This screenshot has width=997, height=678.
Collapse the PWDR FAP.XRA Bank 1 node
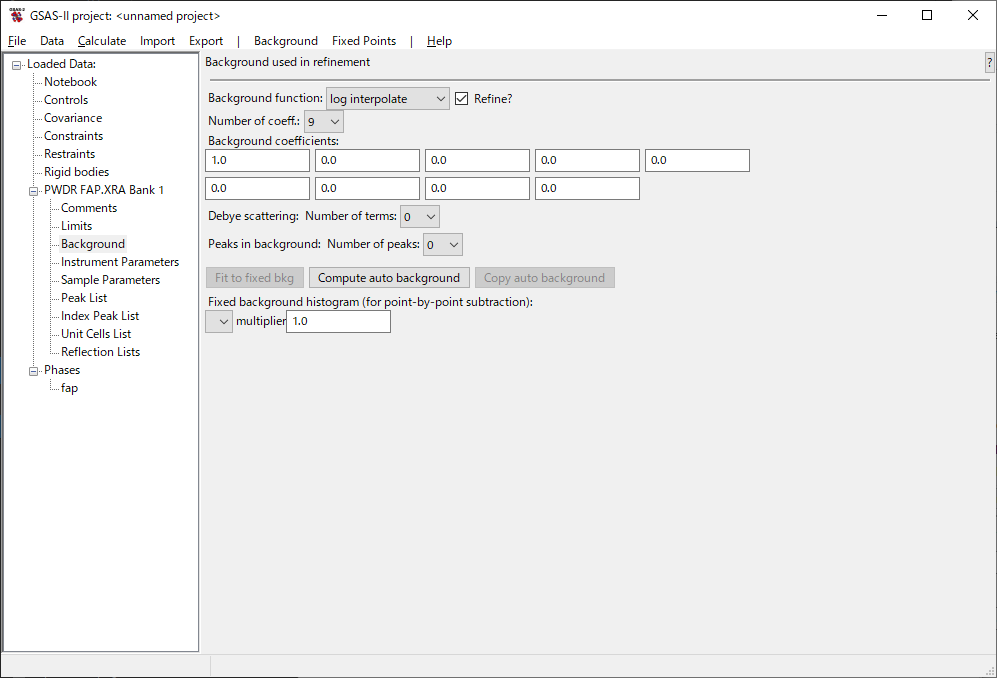34,190
